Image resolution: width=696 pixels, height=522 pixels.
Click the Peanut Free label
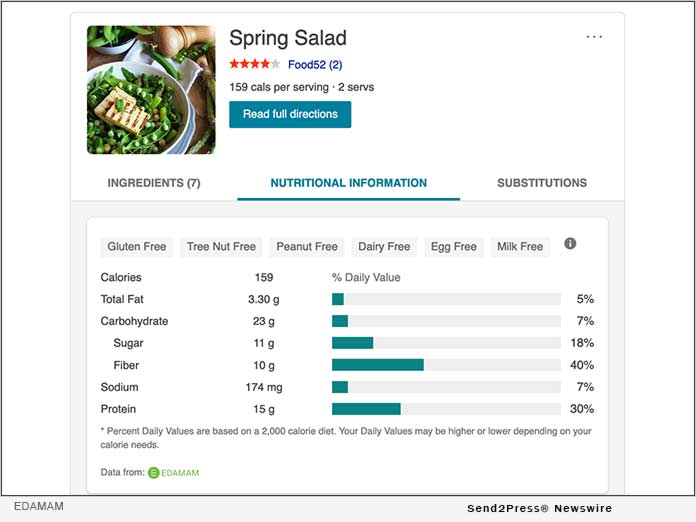(307, 247)
